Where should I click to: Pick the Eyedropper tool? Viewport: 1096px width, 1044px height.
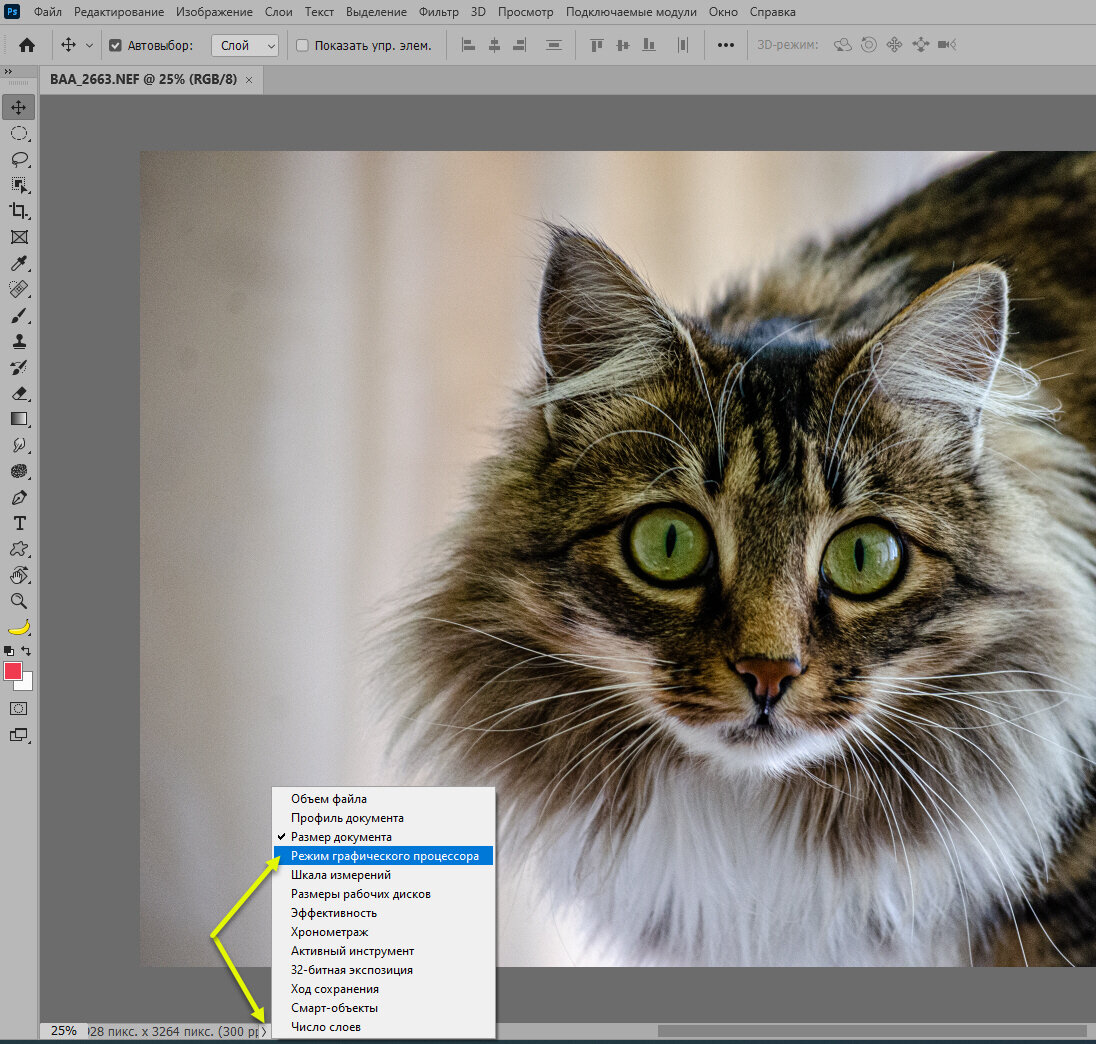point(19,264)
